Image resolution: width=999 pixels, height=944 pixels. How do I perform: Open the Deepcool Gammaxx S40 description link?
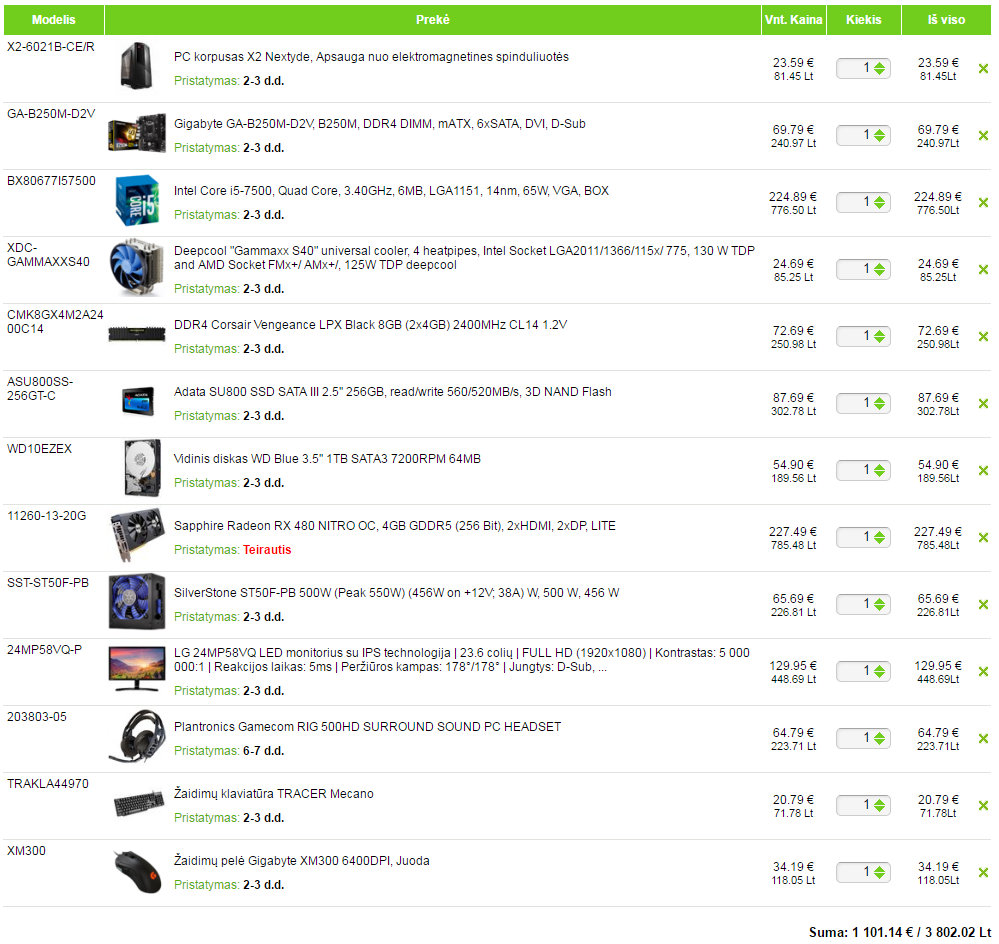point(464,258)
